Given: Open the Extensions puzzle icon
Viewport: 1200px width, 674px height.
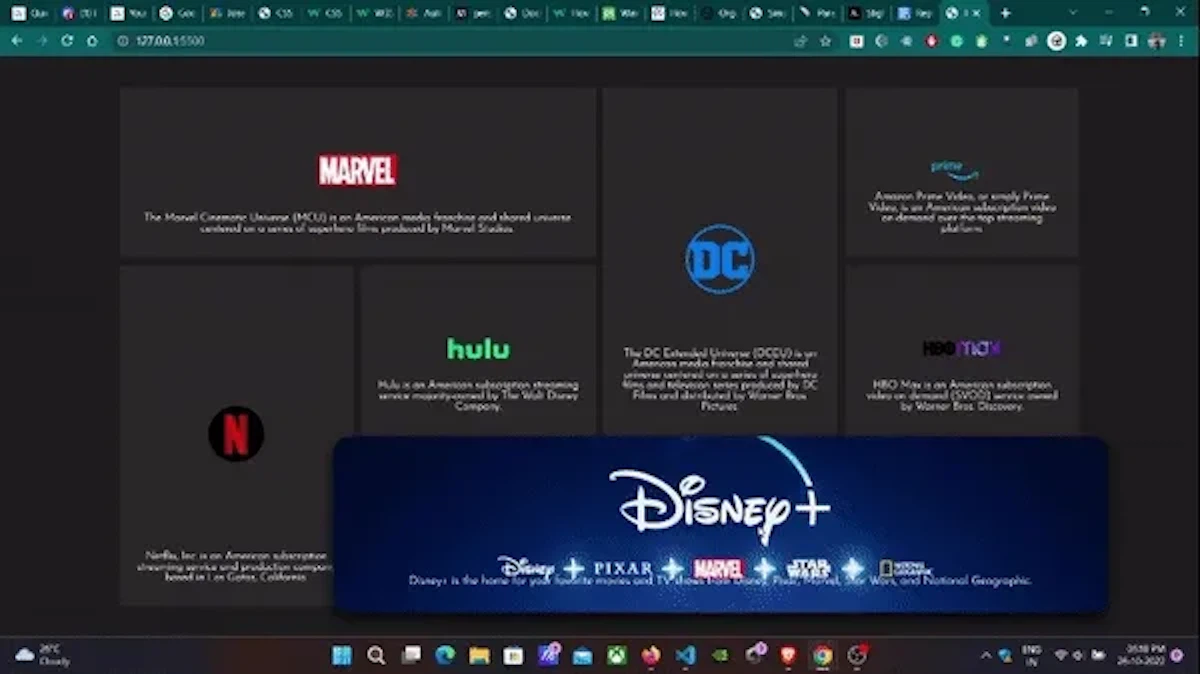Looking at the screenshot, I should coord(1081,41).
